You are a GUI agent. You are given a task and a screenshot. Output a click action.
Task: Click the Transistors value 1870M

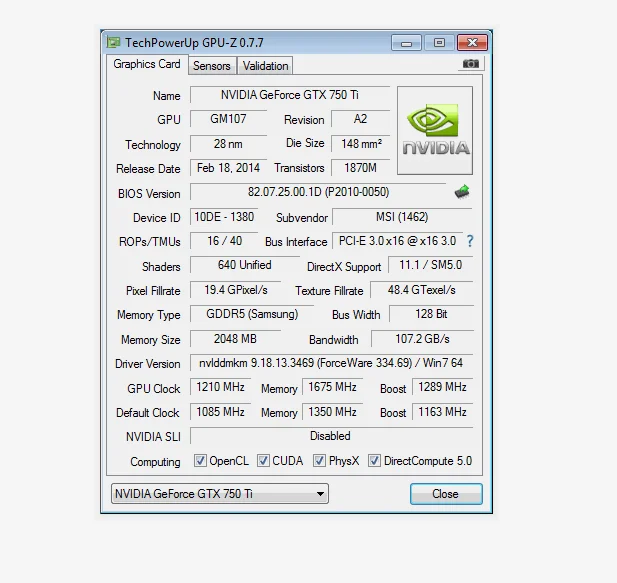point(360,168)
